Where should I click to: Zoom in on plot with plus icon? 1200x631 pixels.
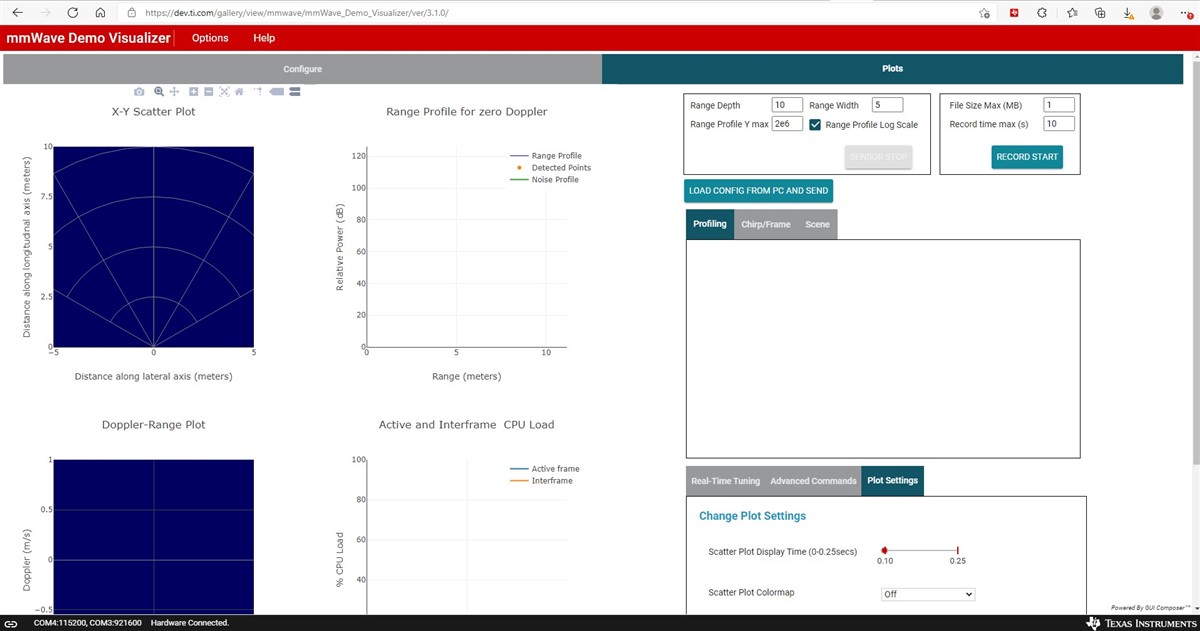tap(194, 92)
